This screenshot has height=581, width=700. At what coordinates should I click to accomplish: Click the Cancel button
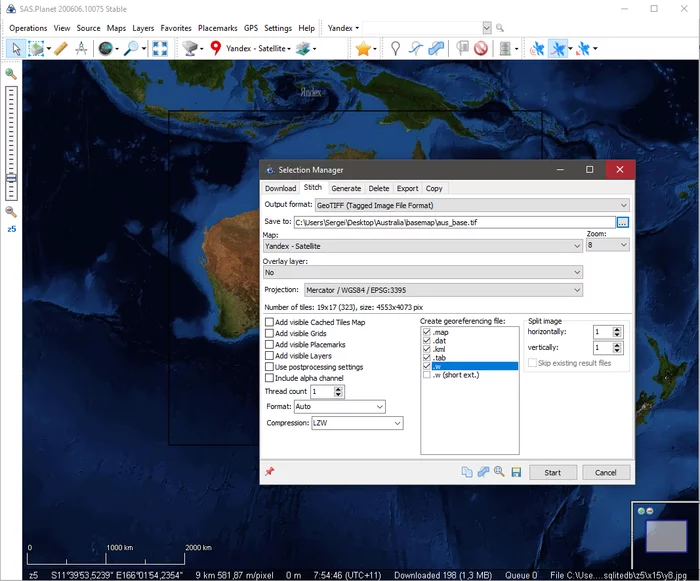point(606,472)
